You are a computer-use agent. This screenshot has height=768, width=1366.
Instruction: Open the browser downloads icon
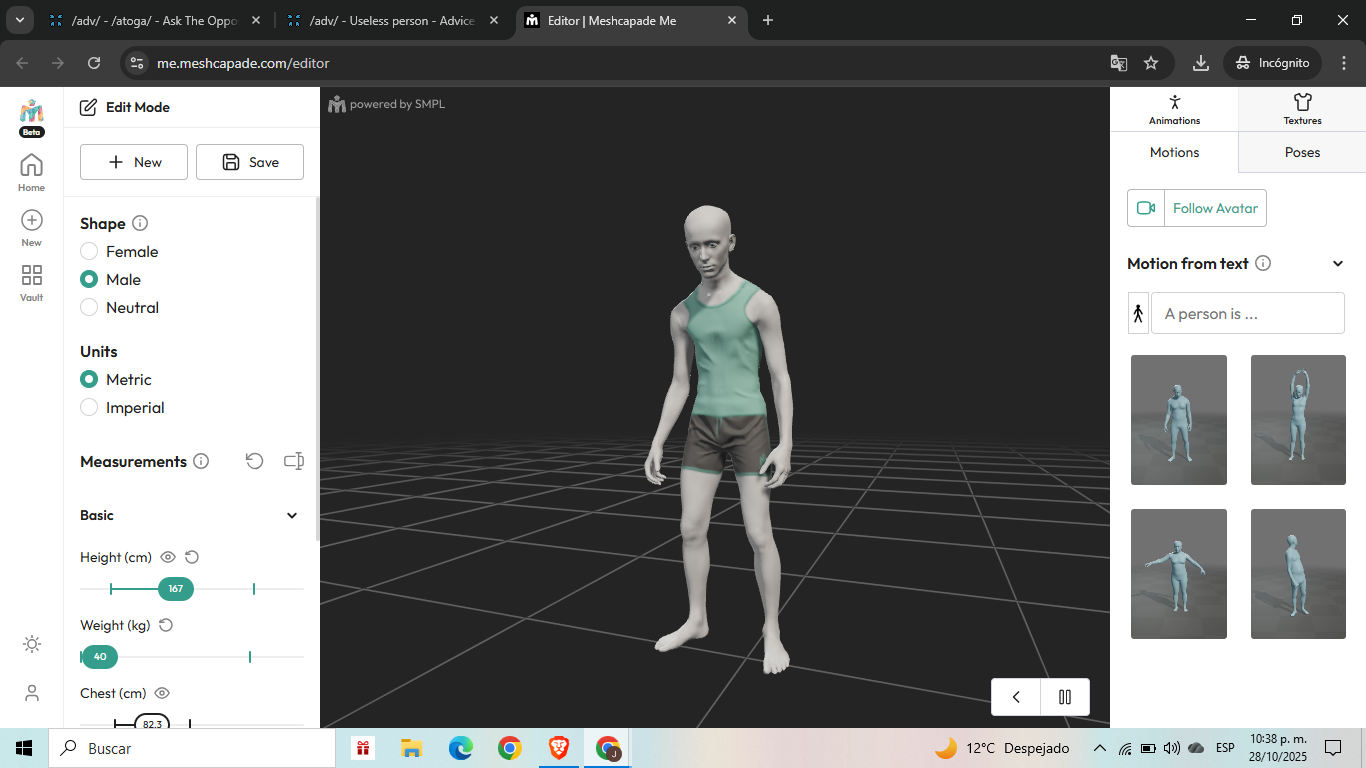1201,63
